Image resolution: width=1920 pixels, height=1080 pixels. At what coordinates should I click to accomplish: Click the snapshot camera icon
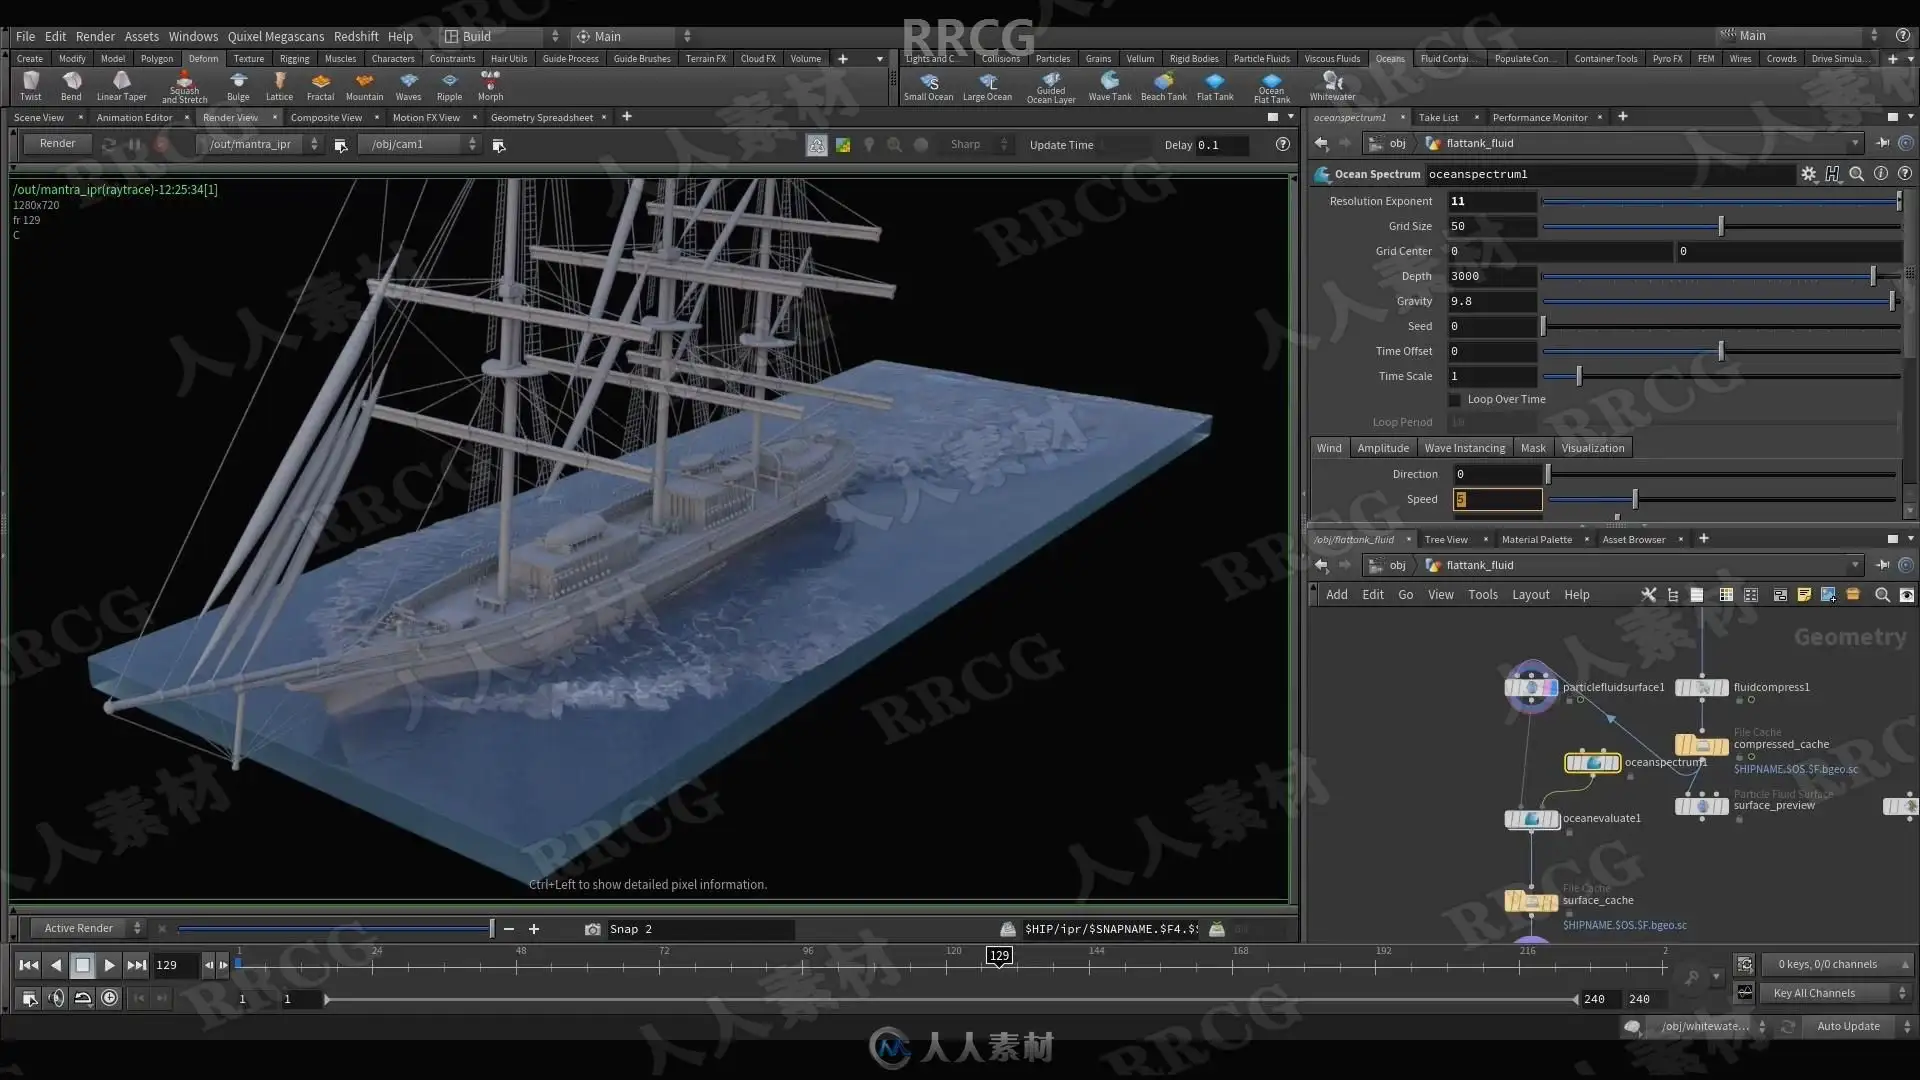tap(592, 929)
